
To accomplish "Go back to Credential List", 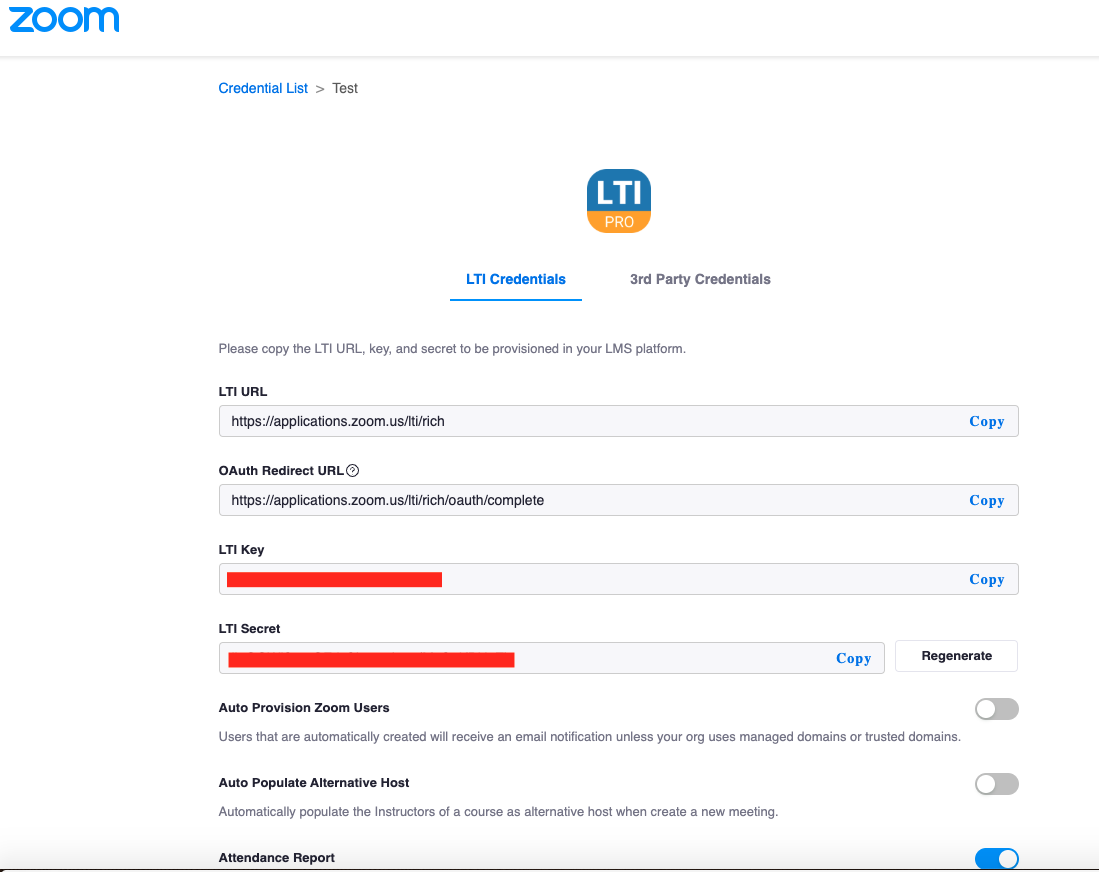I will tap(263, 88).
